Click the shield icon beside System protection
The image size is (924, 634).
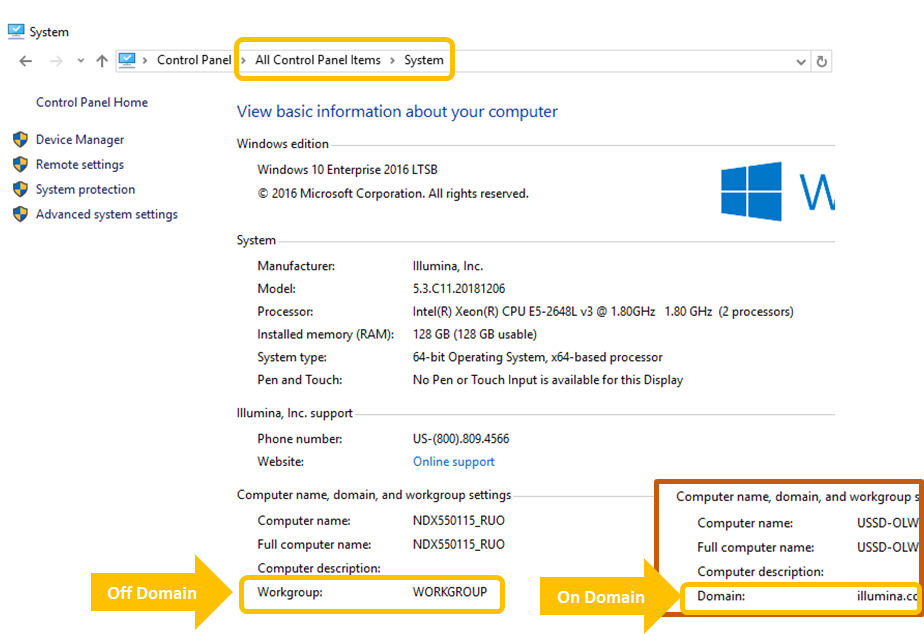click(x=20, y=189)
